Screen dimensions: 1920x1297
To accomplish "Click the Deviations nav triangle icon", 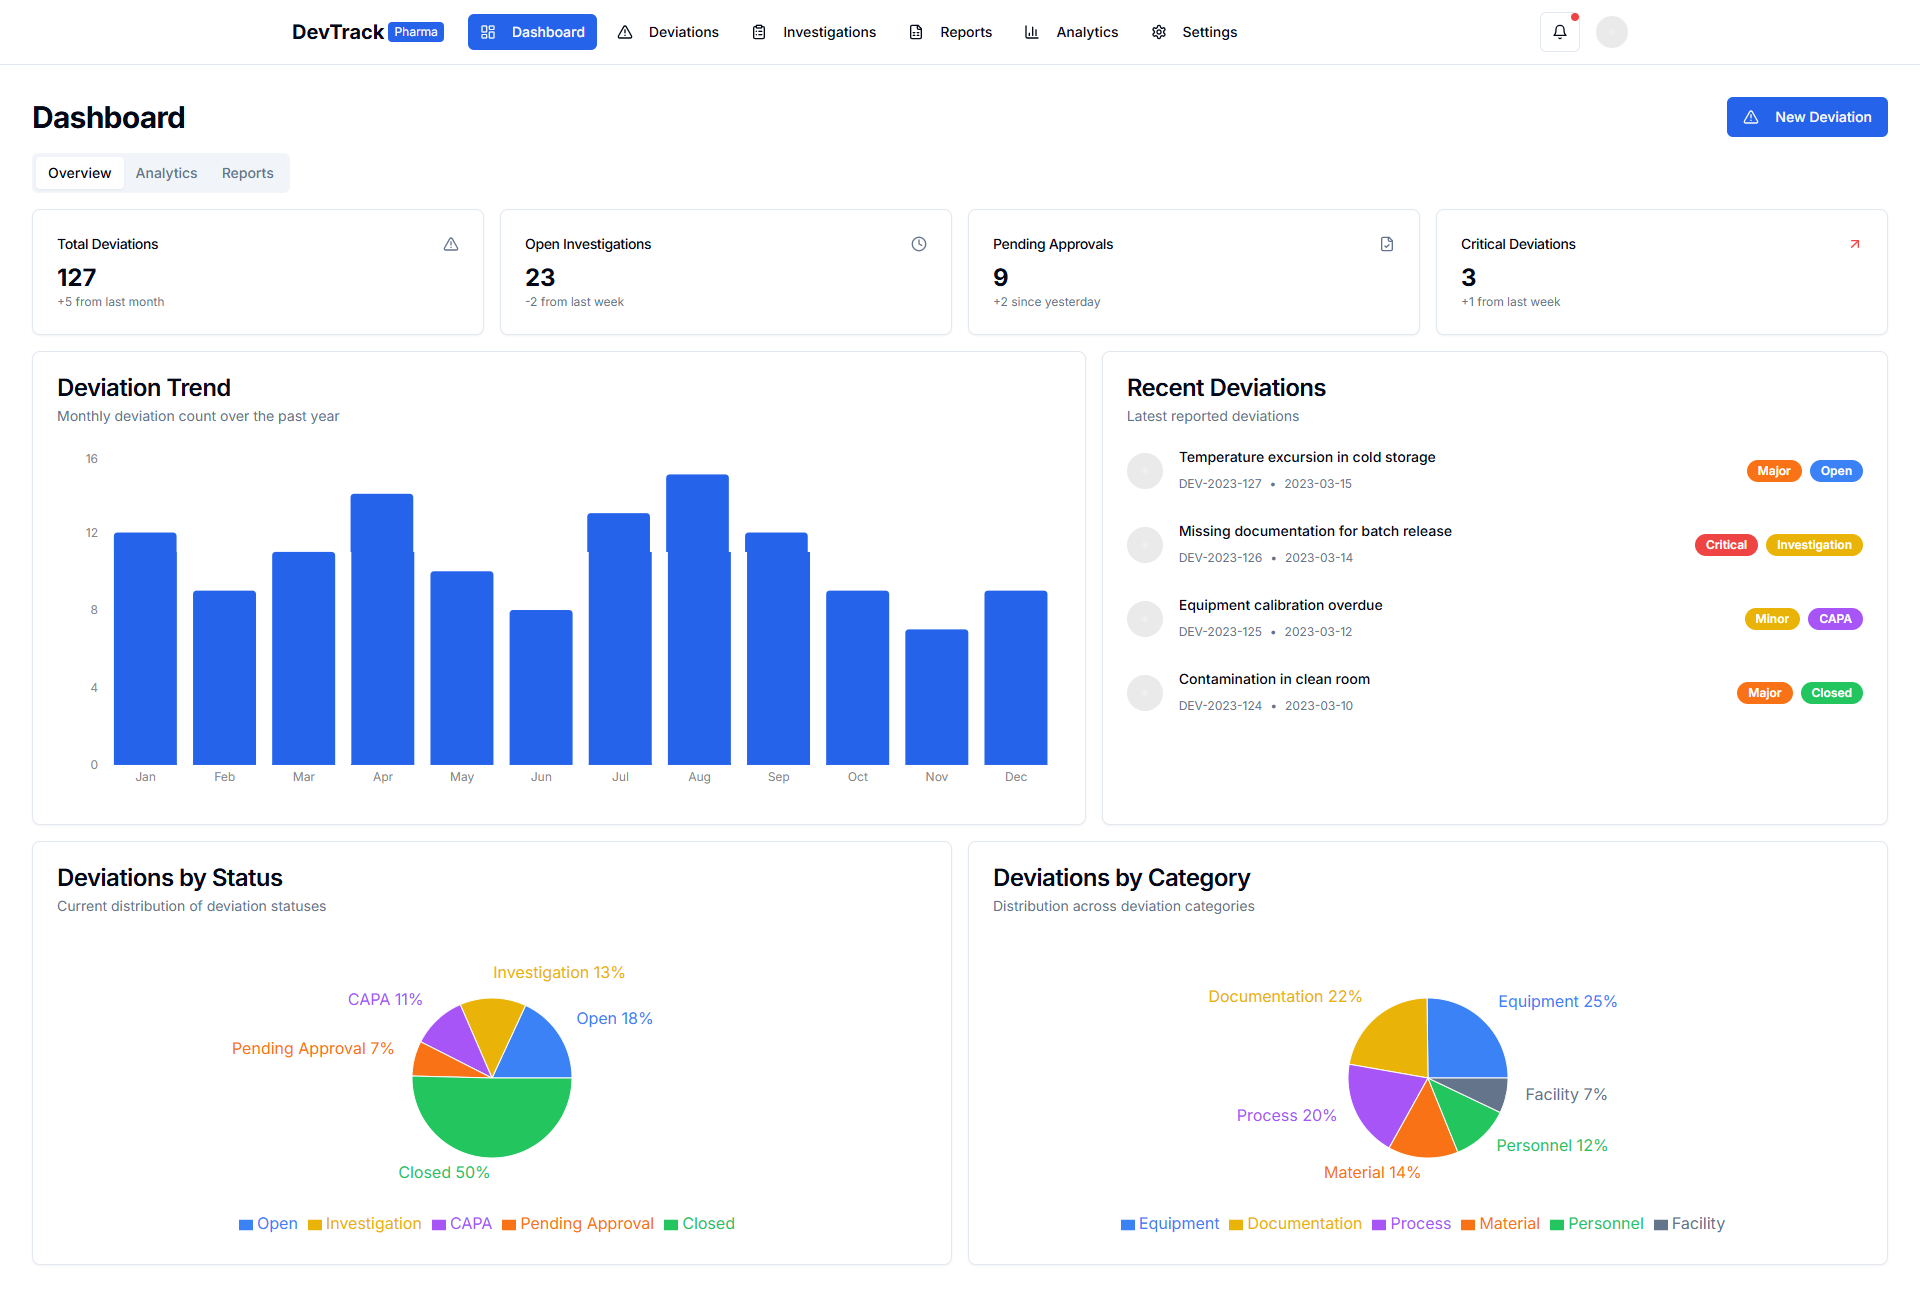I will pos(625,32).
